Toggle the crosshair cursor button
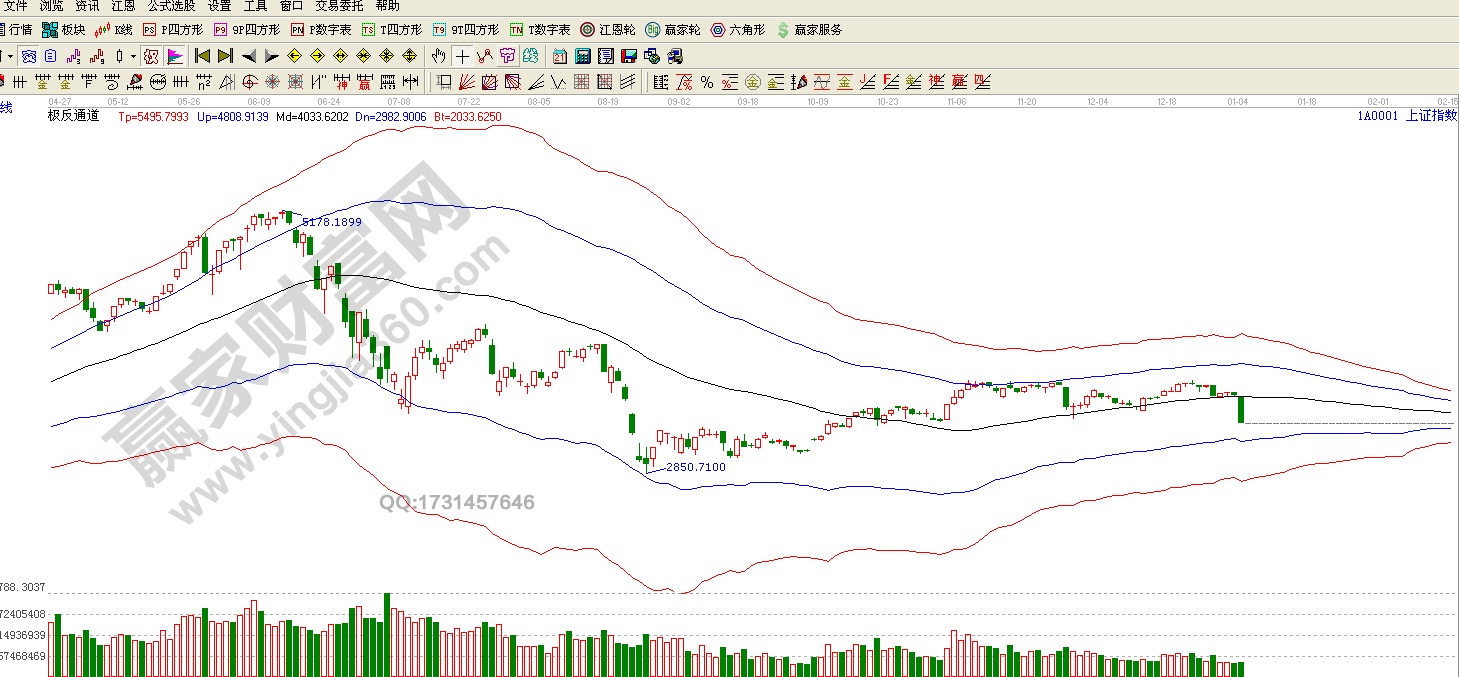The width and height of the screenshot is (1459, 677). click(x=462, y=56)
